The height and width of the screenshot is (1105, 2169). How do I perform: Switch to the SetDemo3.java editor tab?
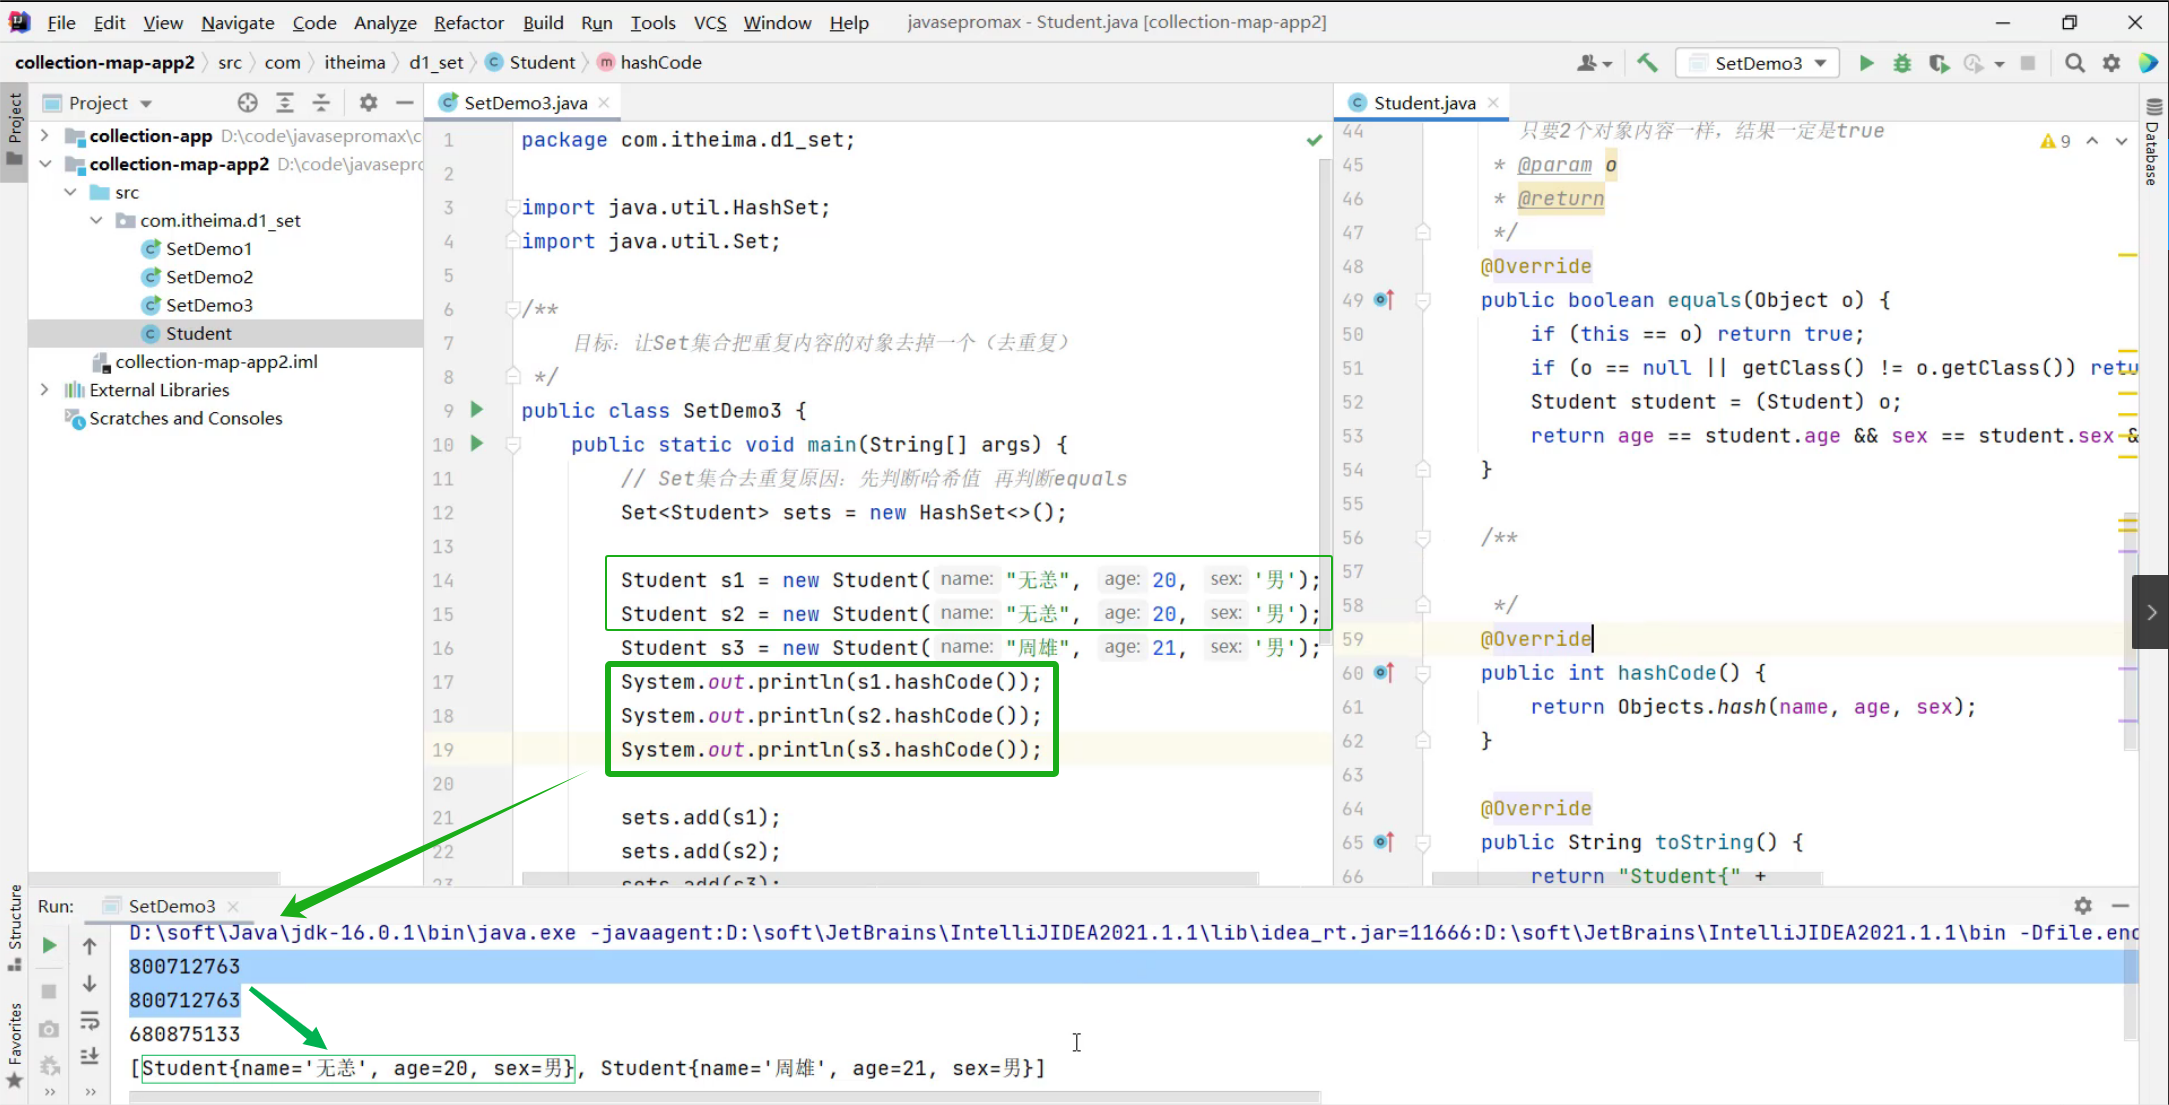pyautogui.click(x=525, y=102)
